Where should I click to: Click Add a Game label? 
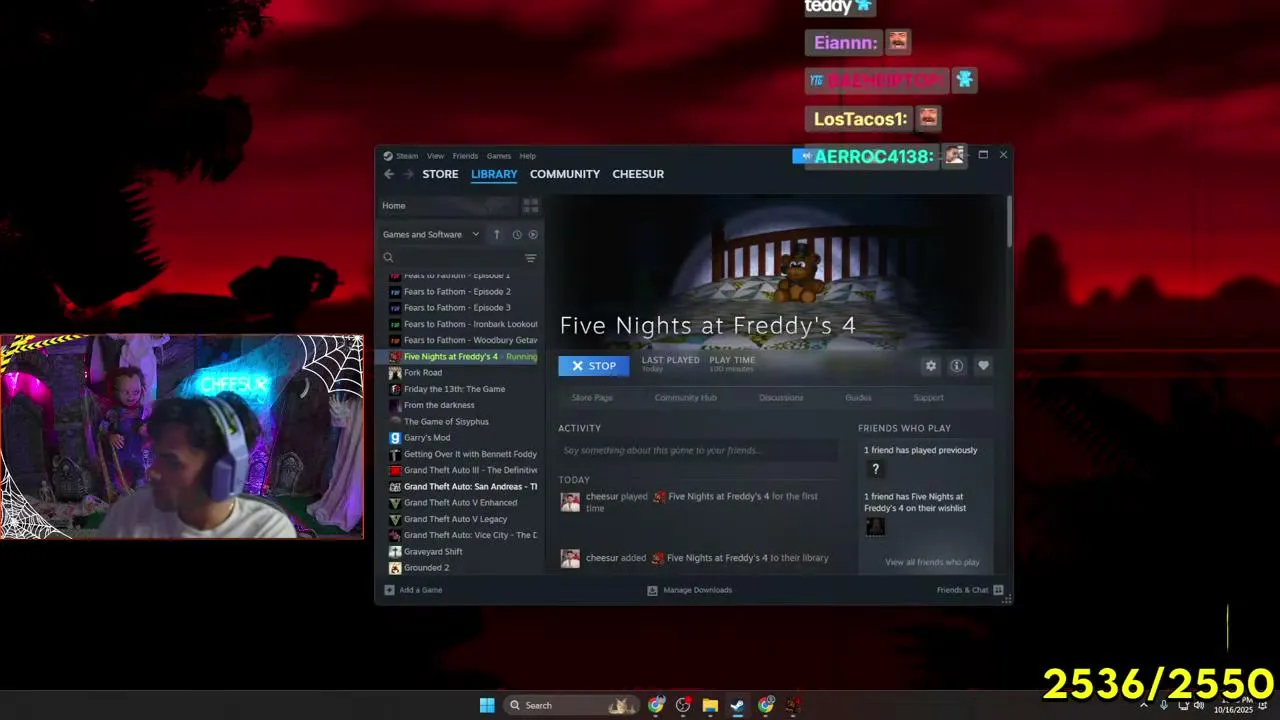(421, 590)
